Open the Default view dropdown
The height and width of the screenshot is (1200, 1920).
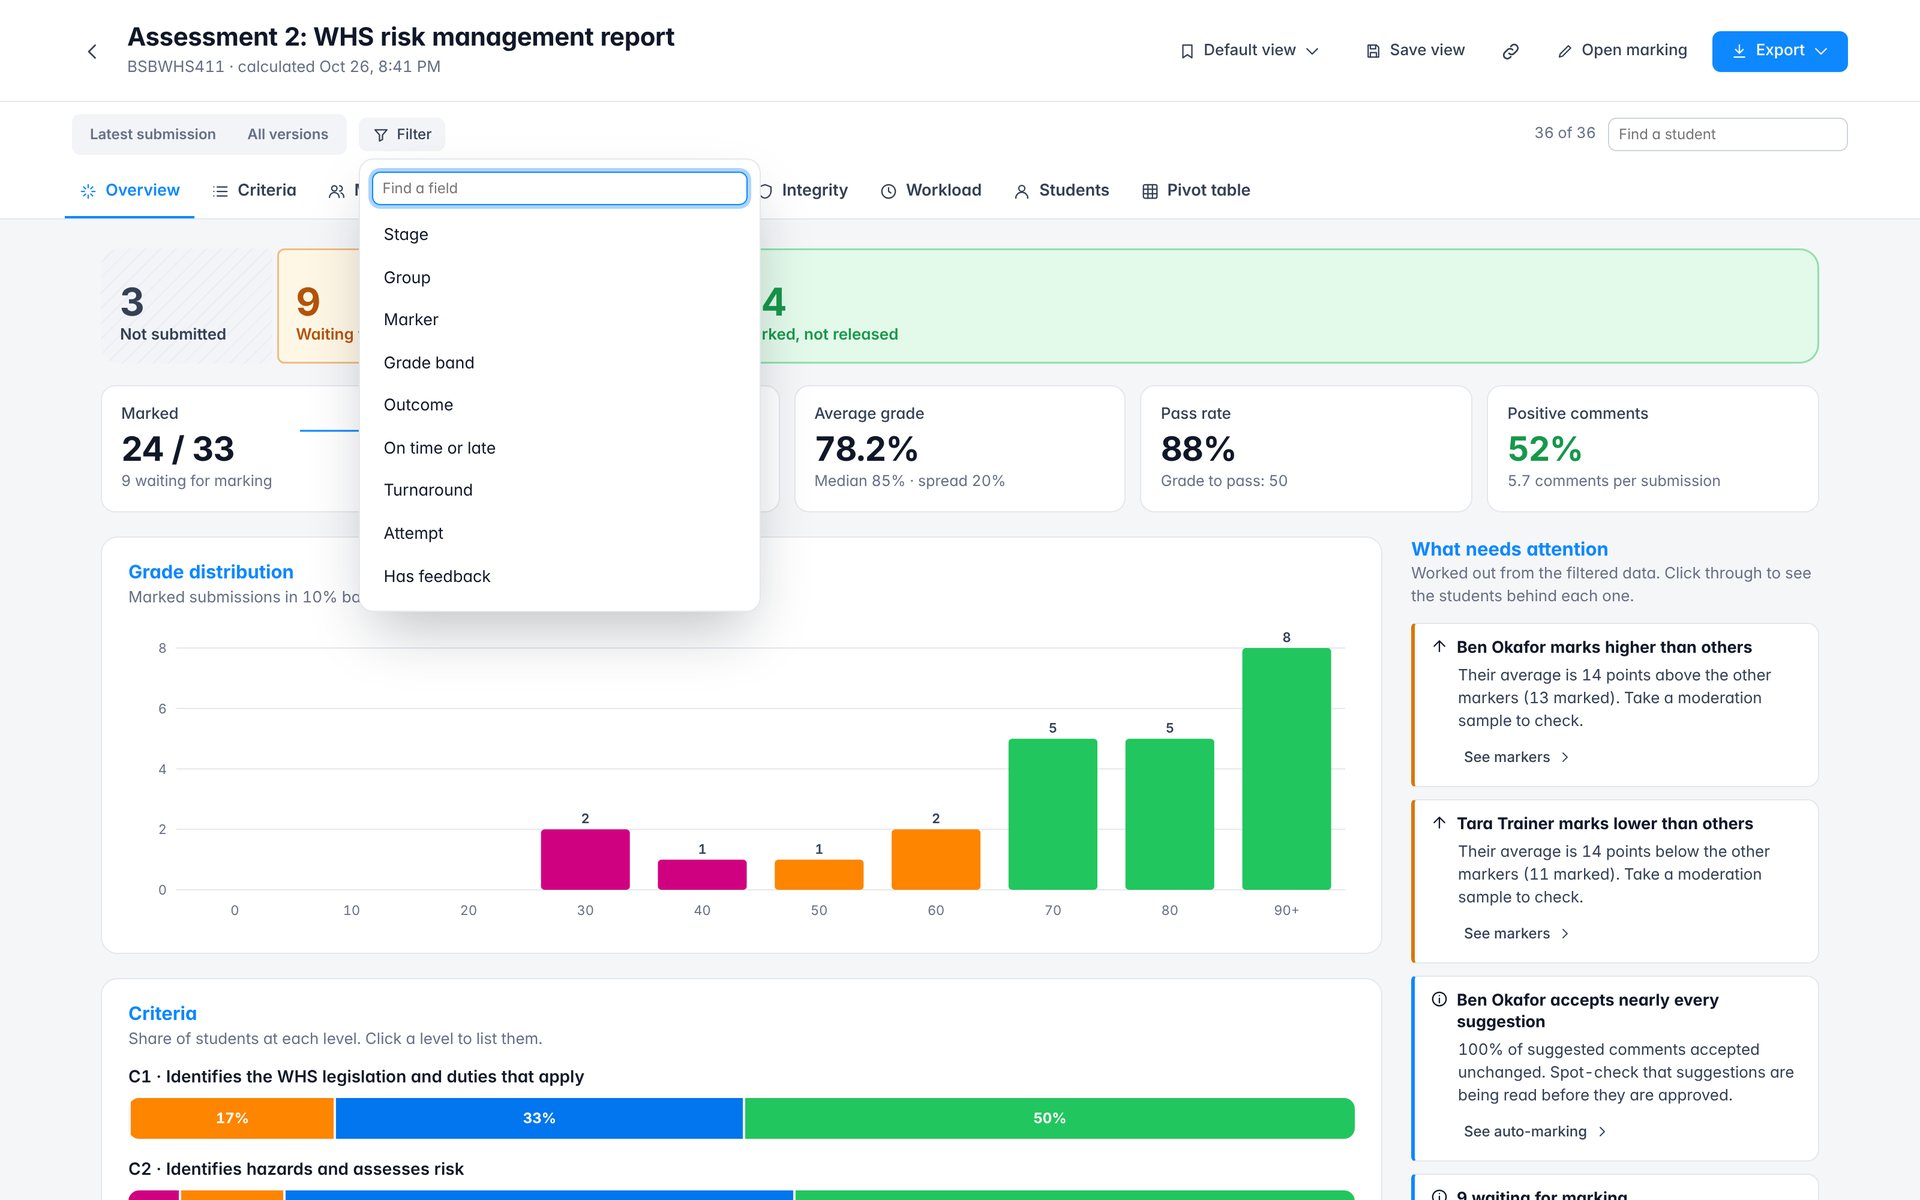pos(1250,51)
